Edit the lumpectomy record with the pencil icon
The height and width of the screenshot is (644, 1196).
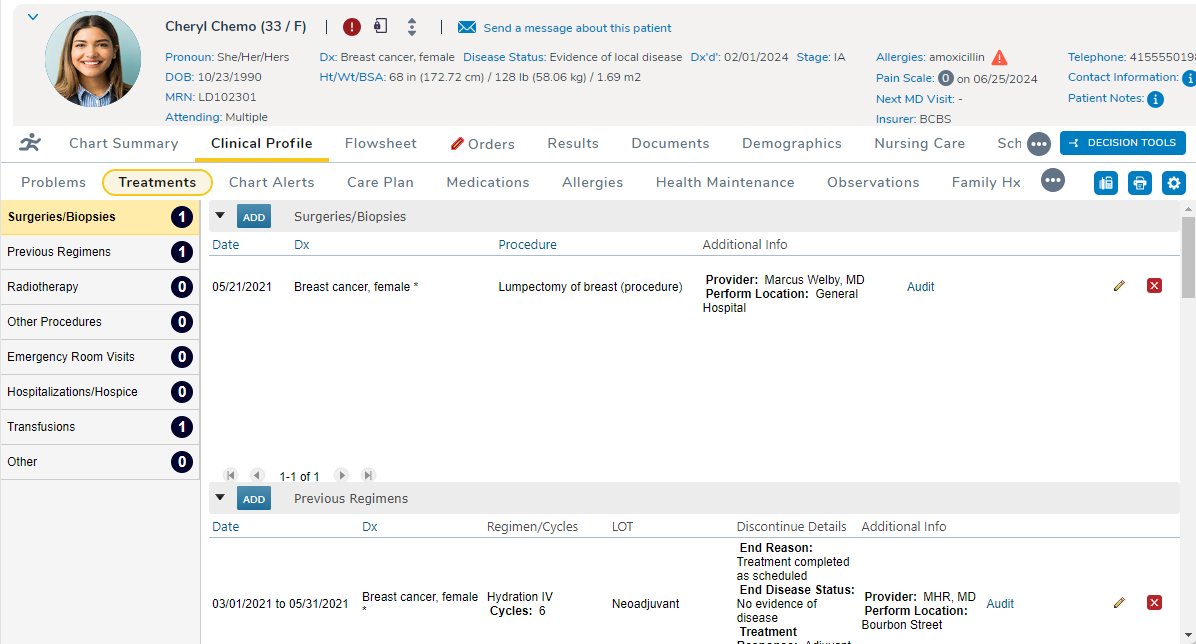click(x=1119, y=286)
